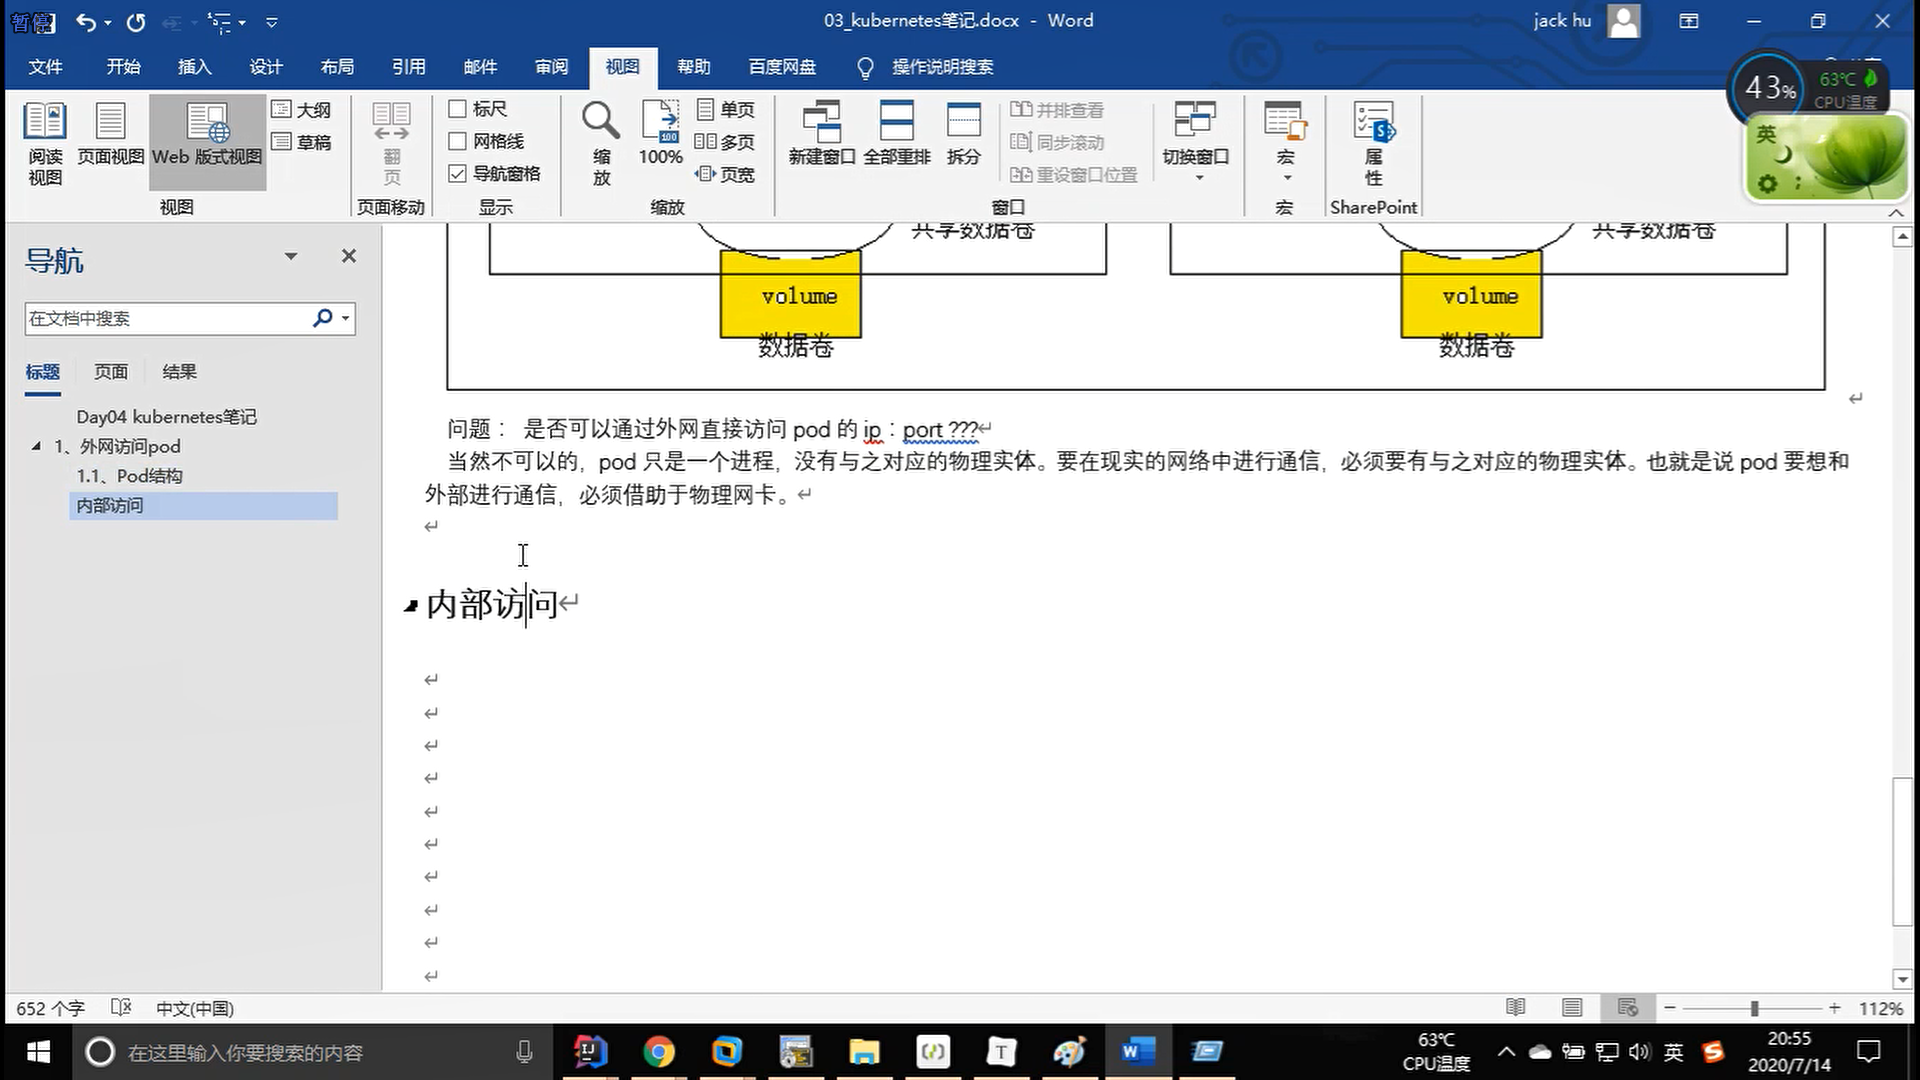Switch to Outline view button

pos(301,109)
